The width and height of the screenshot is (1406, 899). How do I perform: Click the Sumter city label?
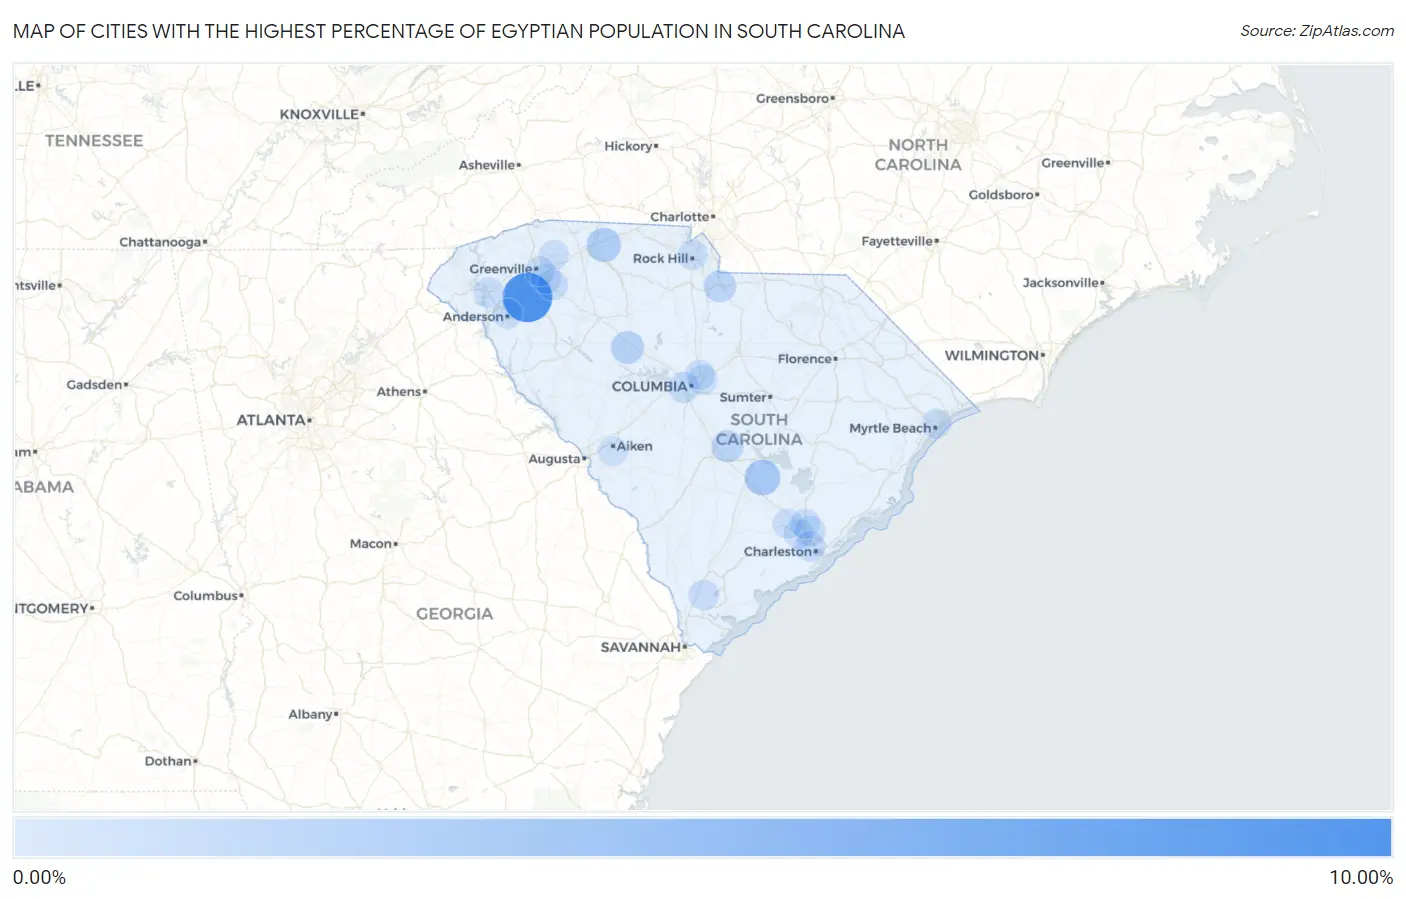point(743,397)
